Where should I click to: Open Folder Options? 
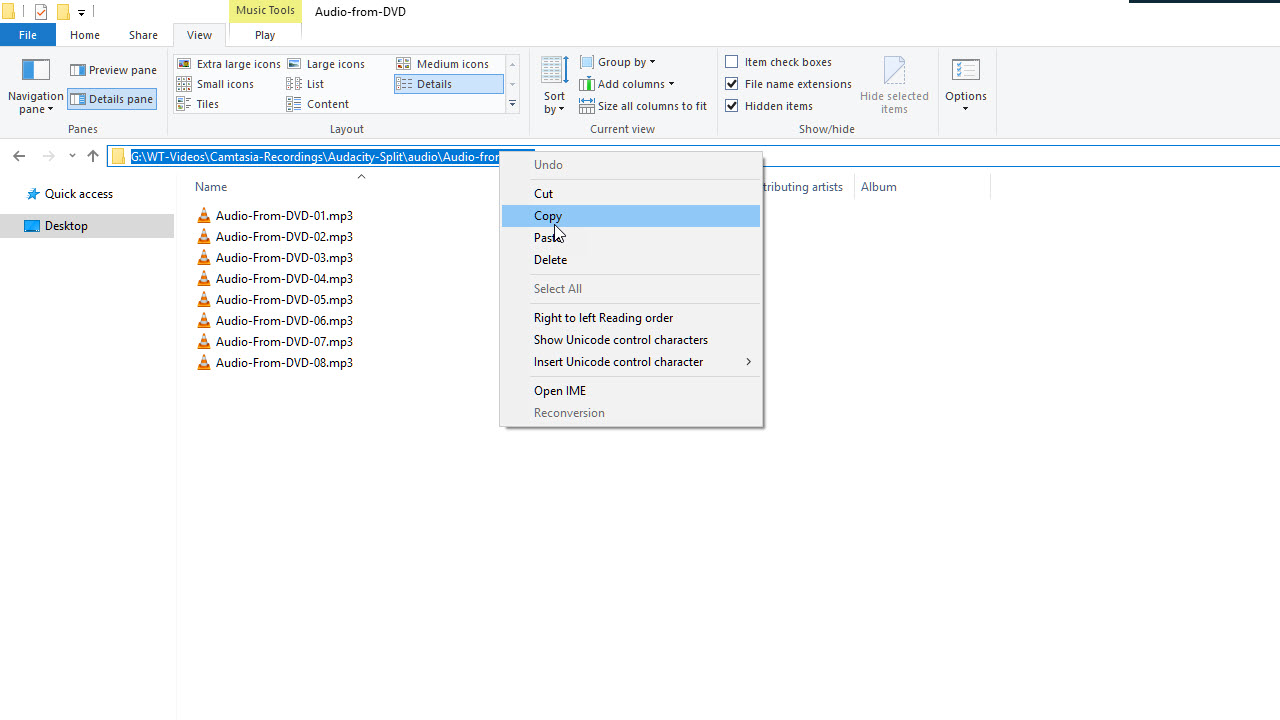(x=966, y=85)
